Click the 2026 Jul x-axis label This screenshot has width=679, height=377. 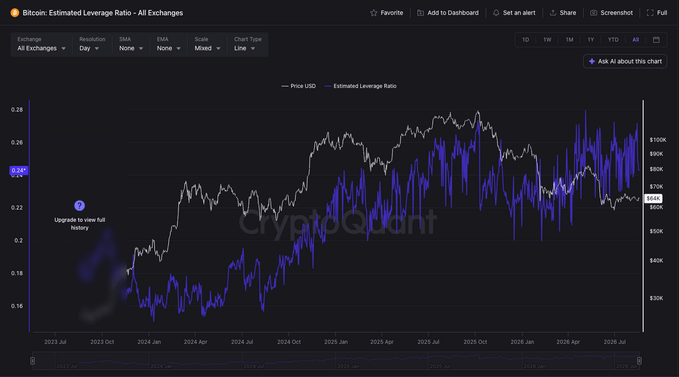(615, 342)
